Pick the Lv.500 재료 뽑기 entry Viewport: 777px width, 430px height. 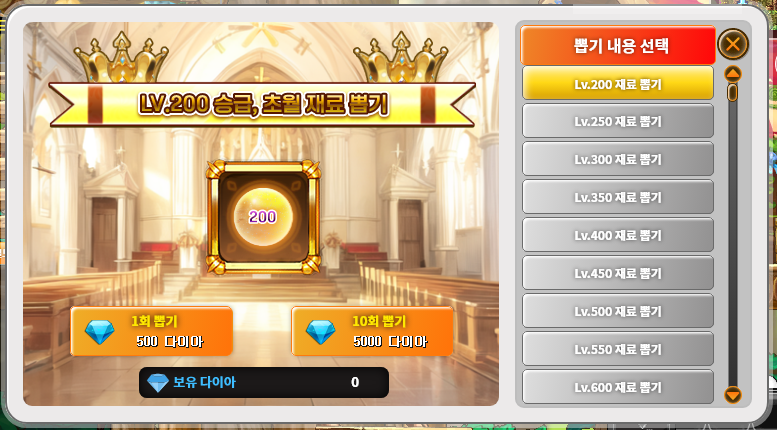tap(618, 311)
